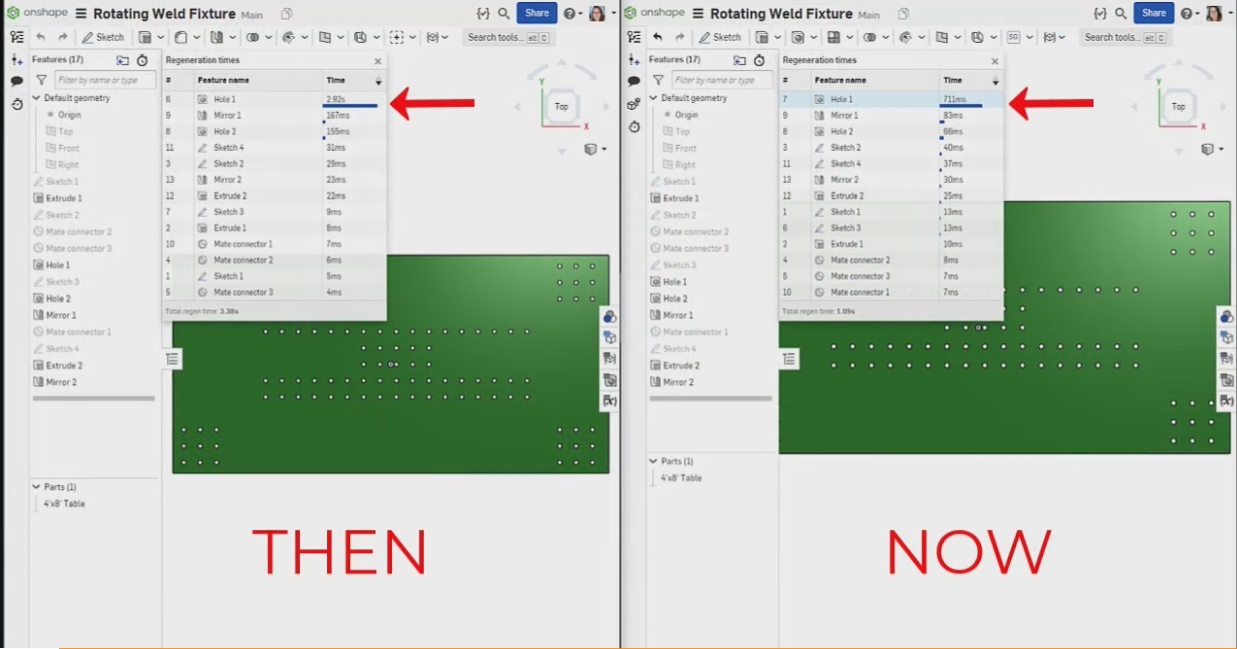Viewport: 1237px width, 649px height.
Task: Click the Sketch button in the left window toolbar
Action: tap(104, 37)
